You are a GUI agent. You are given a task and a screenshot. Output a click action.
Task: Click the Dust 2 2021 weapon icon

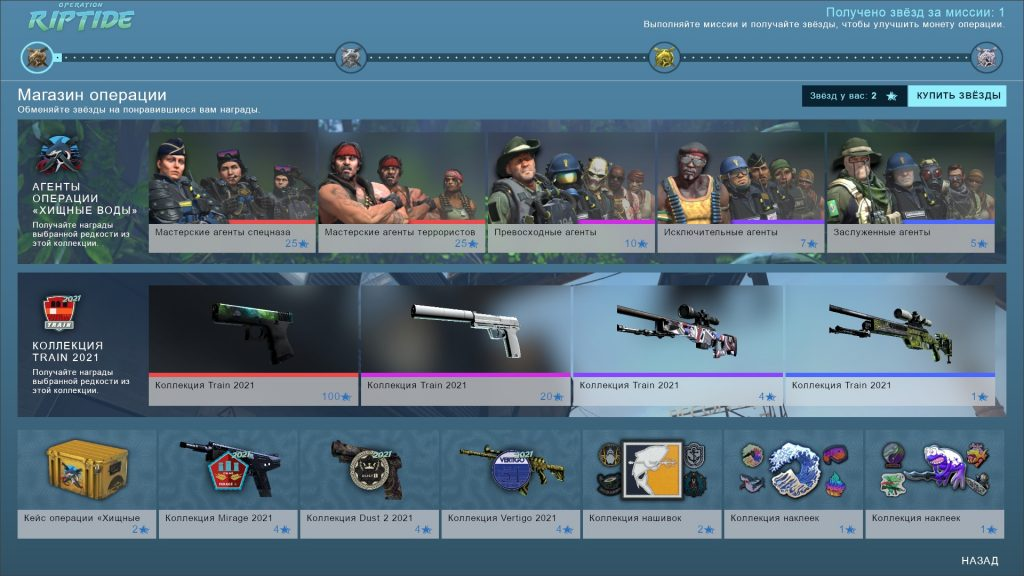tap(369, 468)
